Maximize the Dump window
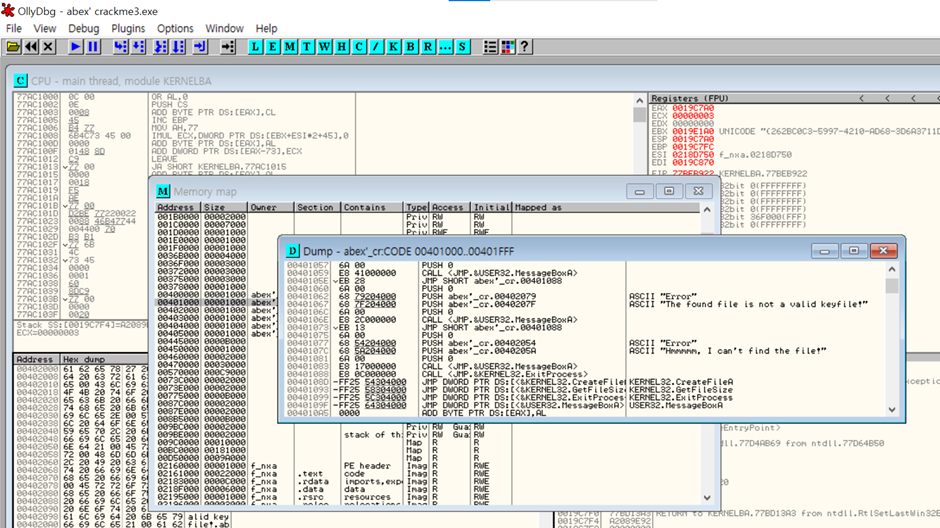Image resolution: width=940 pixels, height=528 pixels. coord(854,251)
